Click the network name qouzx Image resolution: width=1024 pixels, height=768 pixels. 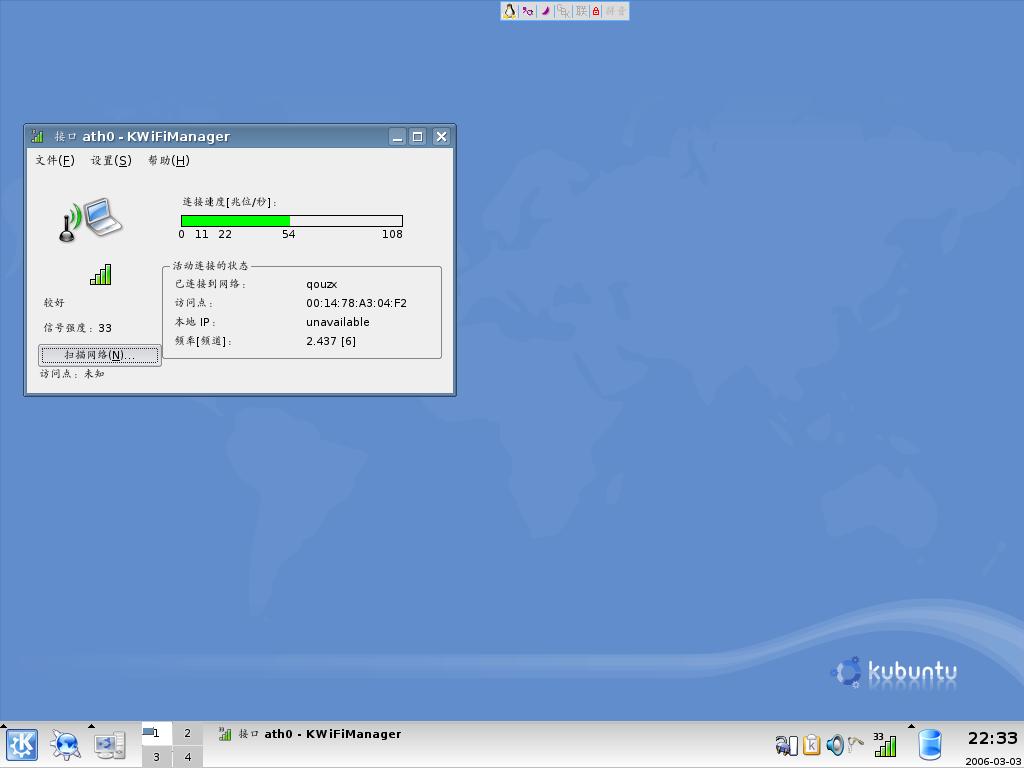pyautogui.click(x=321, y=284)
